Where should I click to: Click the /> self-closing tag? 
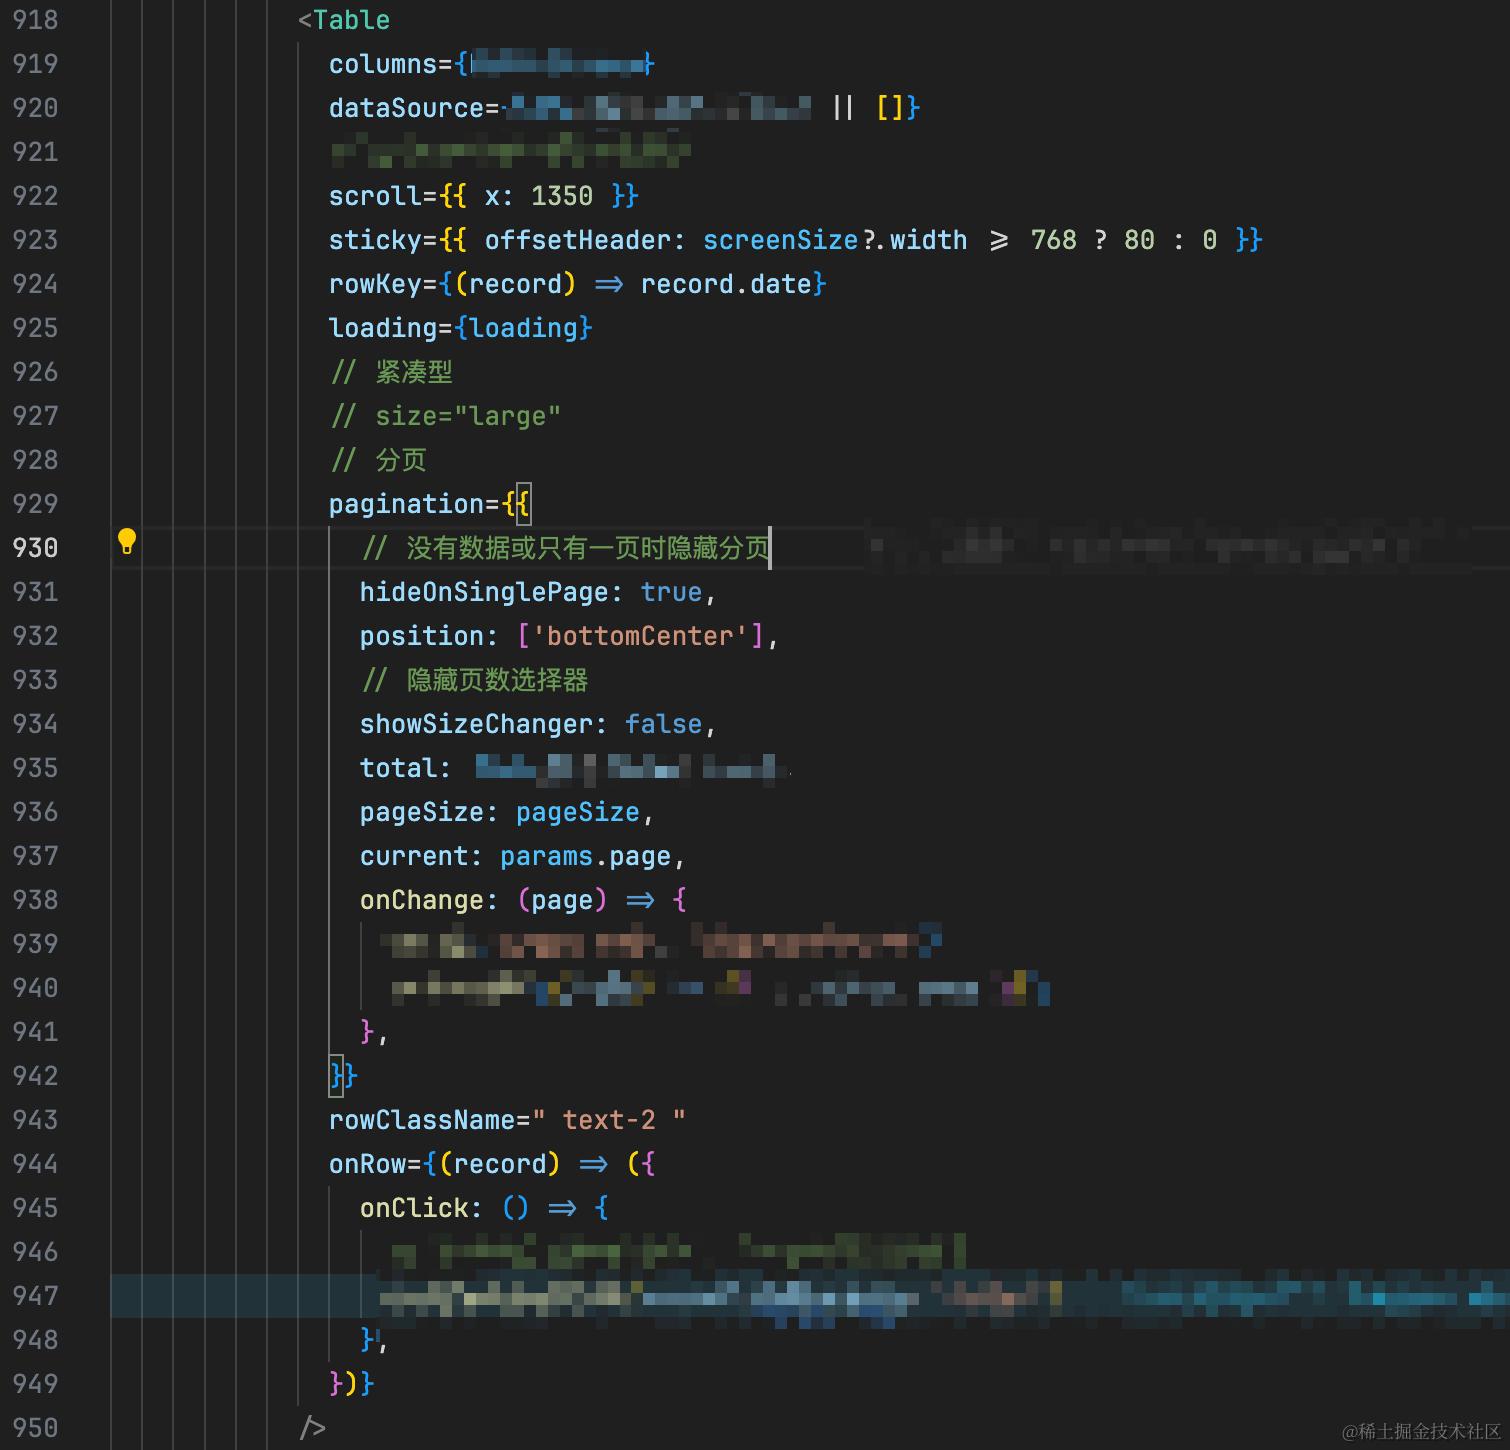pyautogui.click(x=312, y=1428)
